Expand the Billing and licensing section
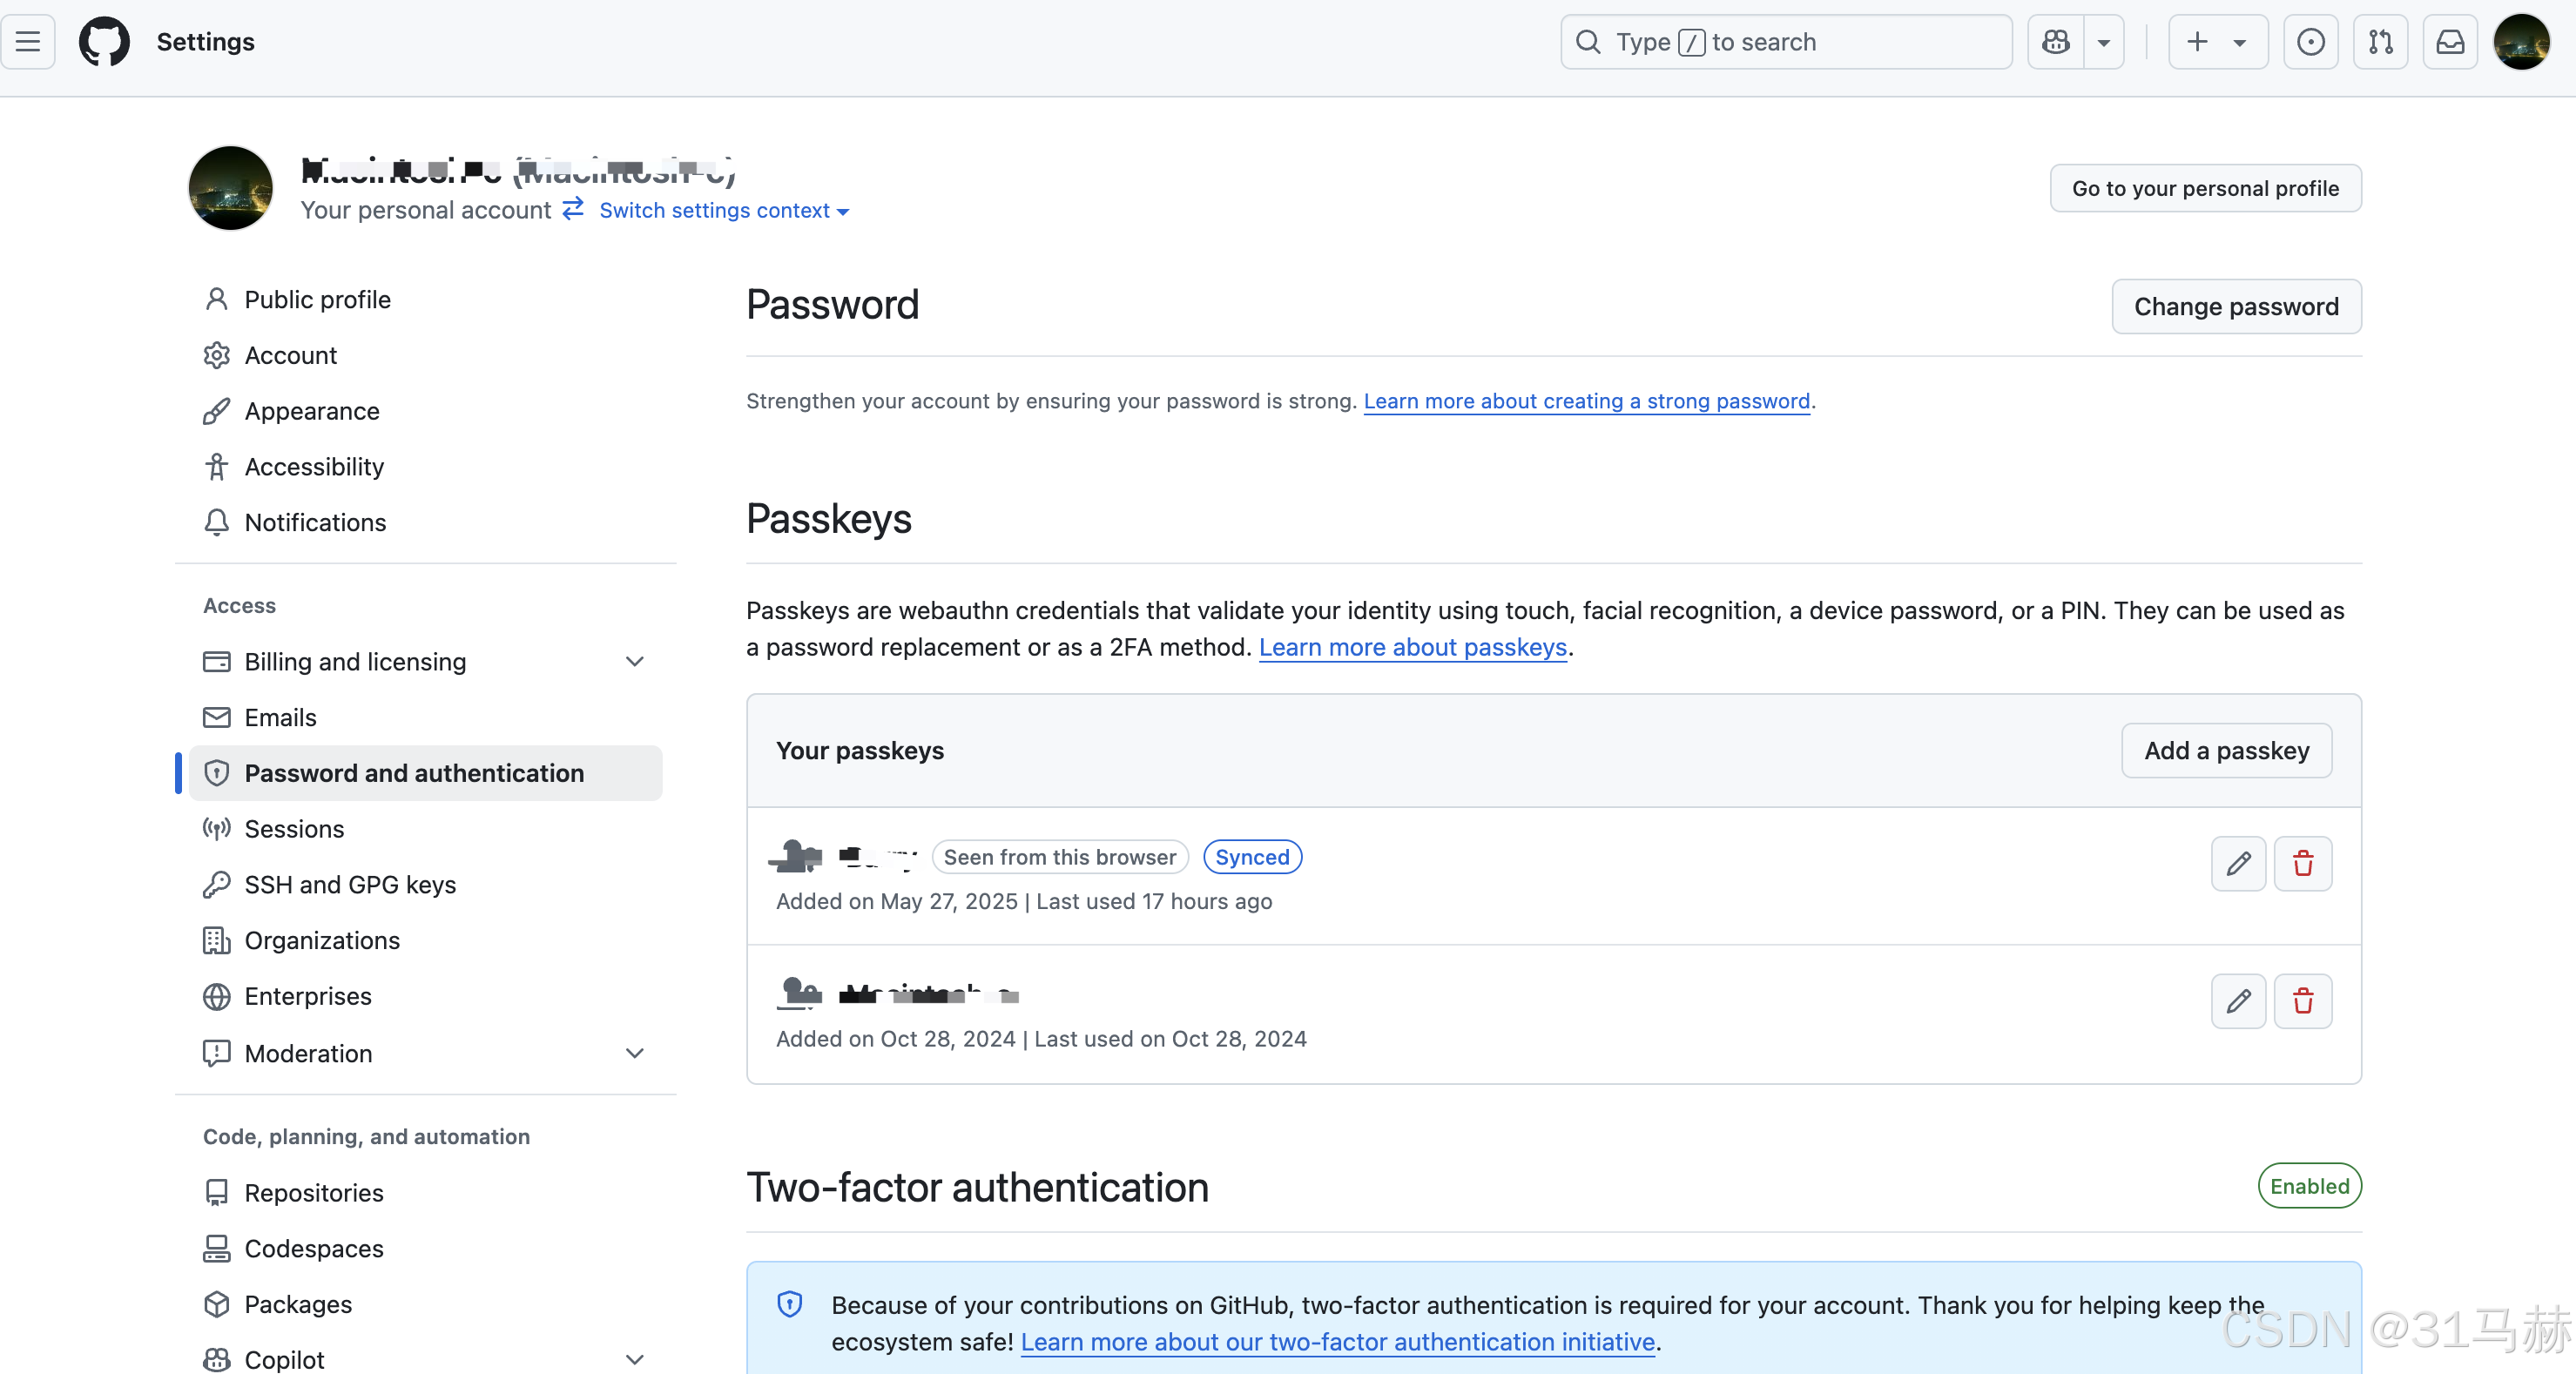The height and width of the screenshot is (1374, 2576). [634, 662]
